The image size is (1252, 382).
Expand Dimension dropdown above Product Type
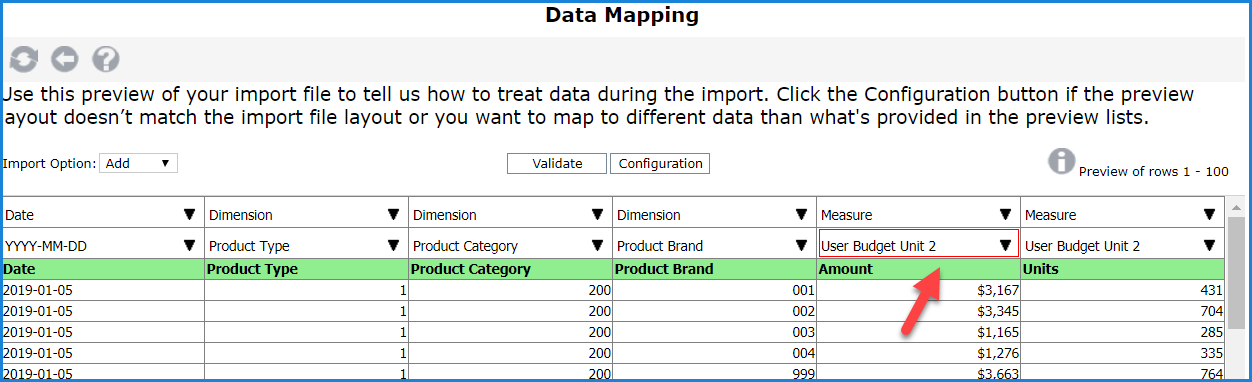304,214
